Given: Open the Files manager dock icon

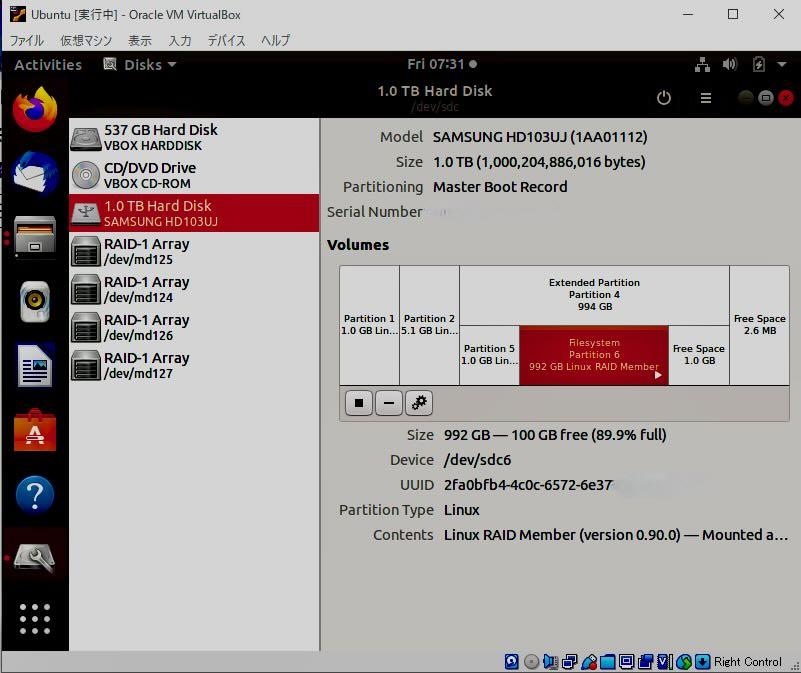Looking at the screenshot, I should tap(35, 236).
